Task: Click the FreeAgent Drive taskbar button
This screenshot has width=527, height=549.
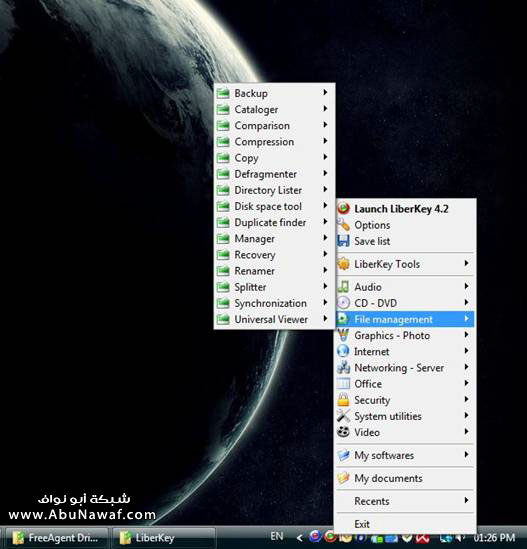Action: [x=56, y=537]
